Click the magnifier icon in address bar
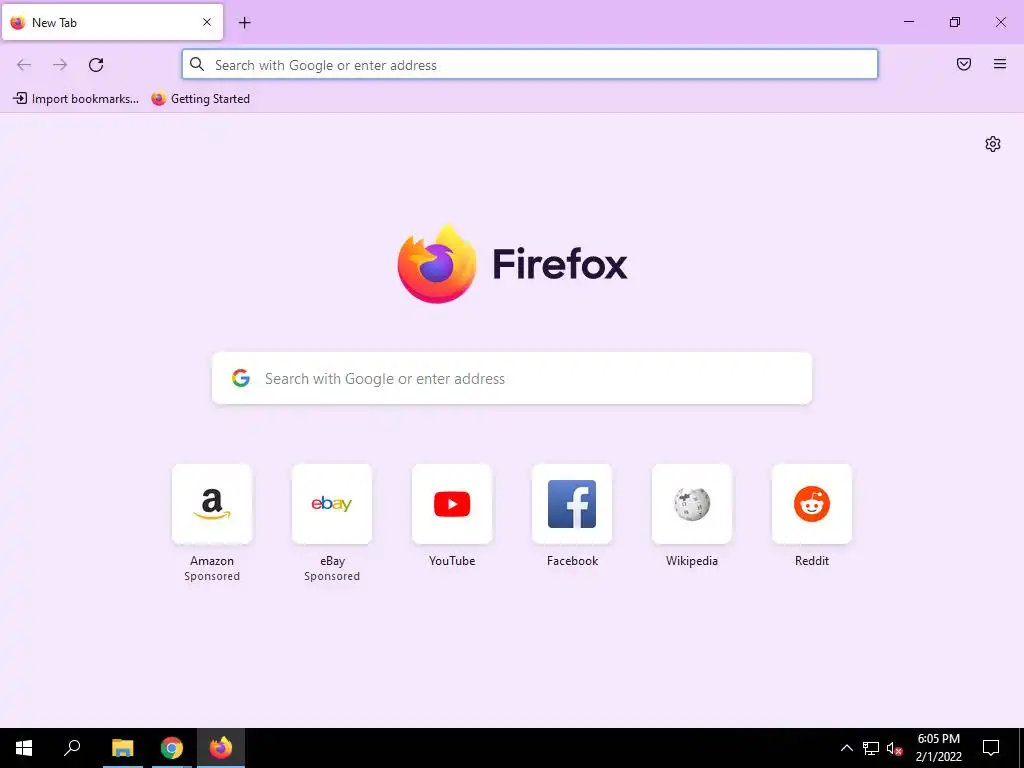The height and width of the screenshot is (768, 1024). 197,64
